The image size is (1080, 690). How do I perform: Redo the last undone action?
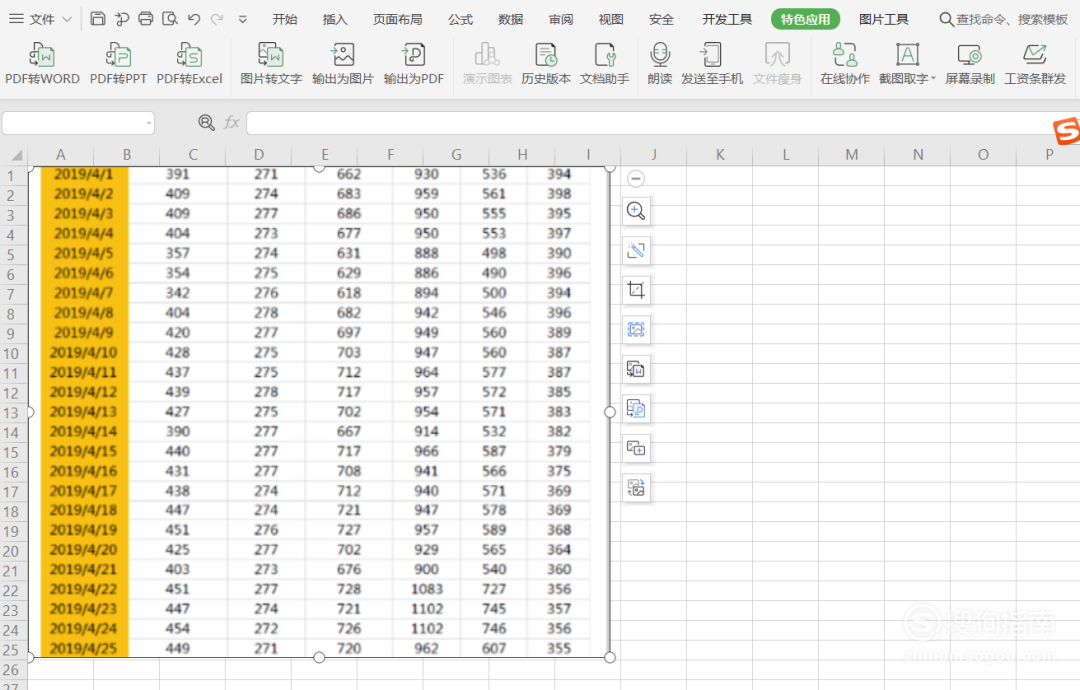(x=217, y=19)
